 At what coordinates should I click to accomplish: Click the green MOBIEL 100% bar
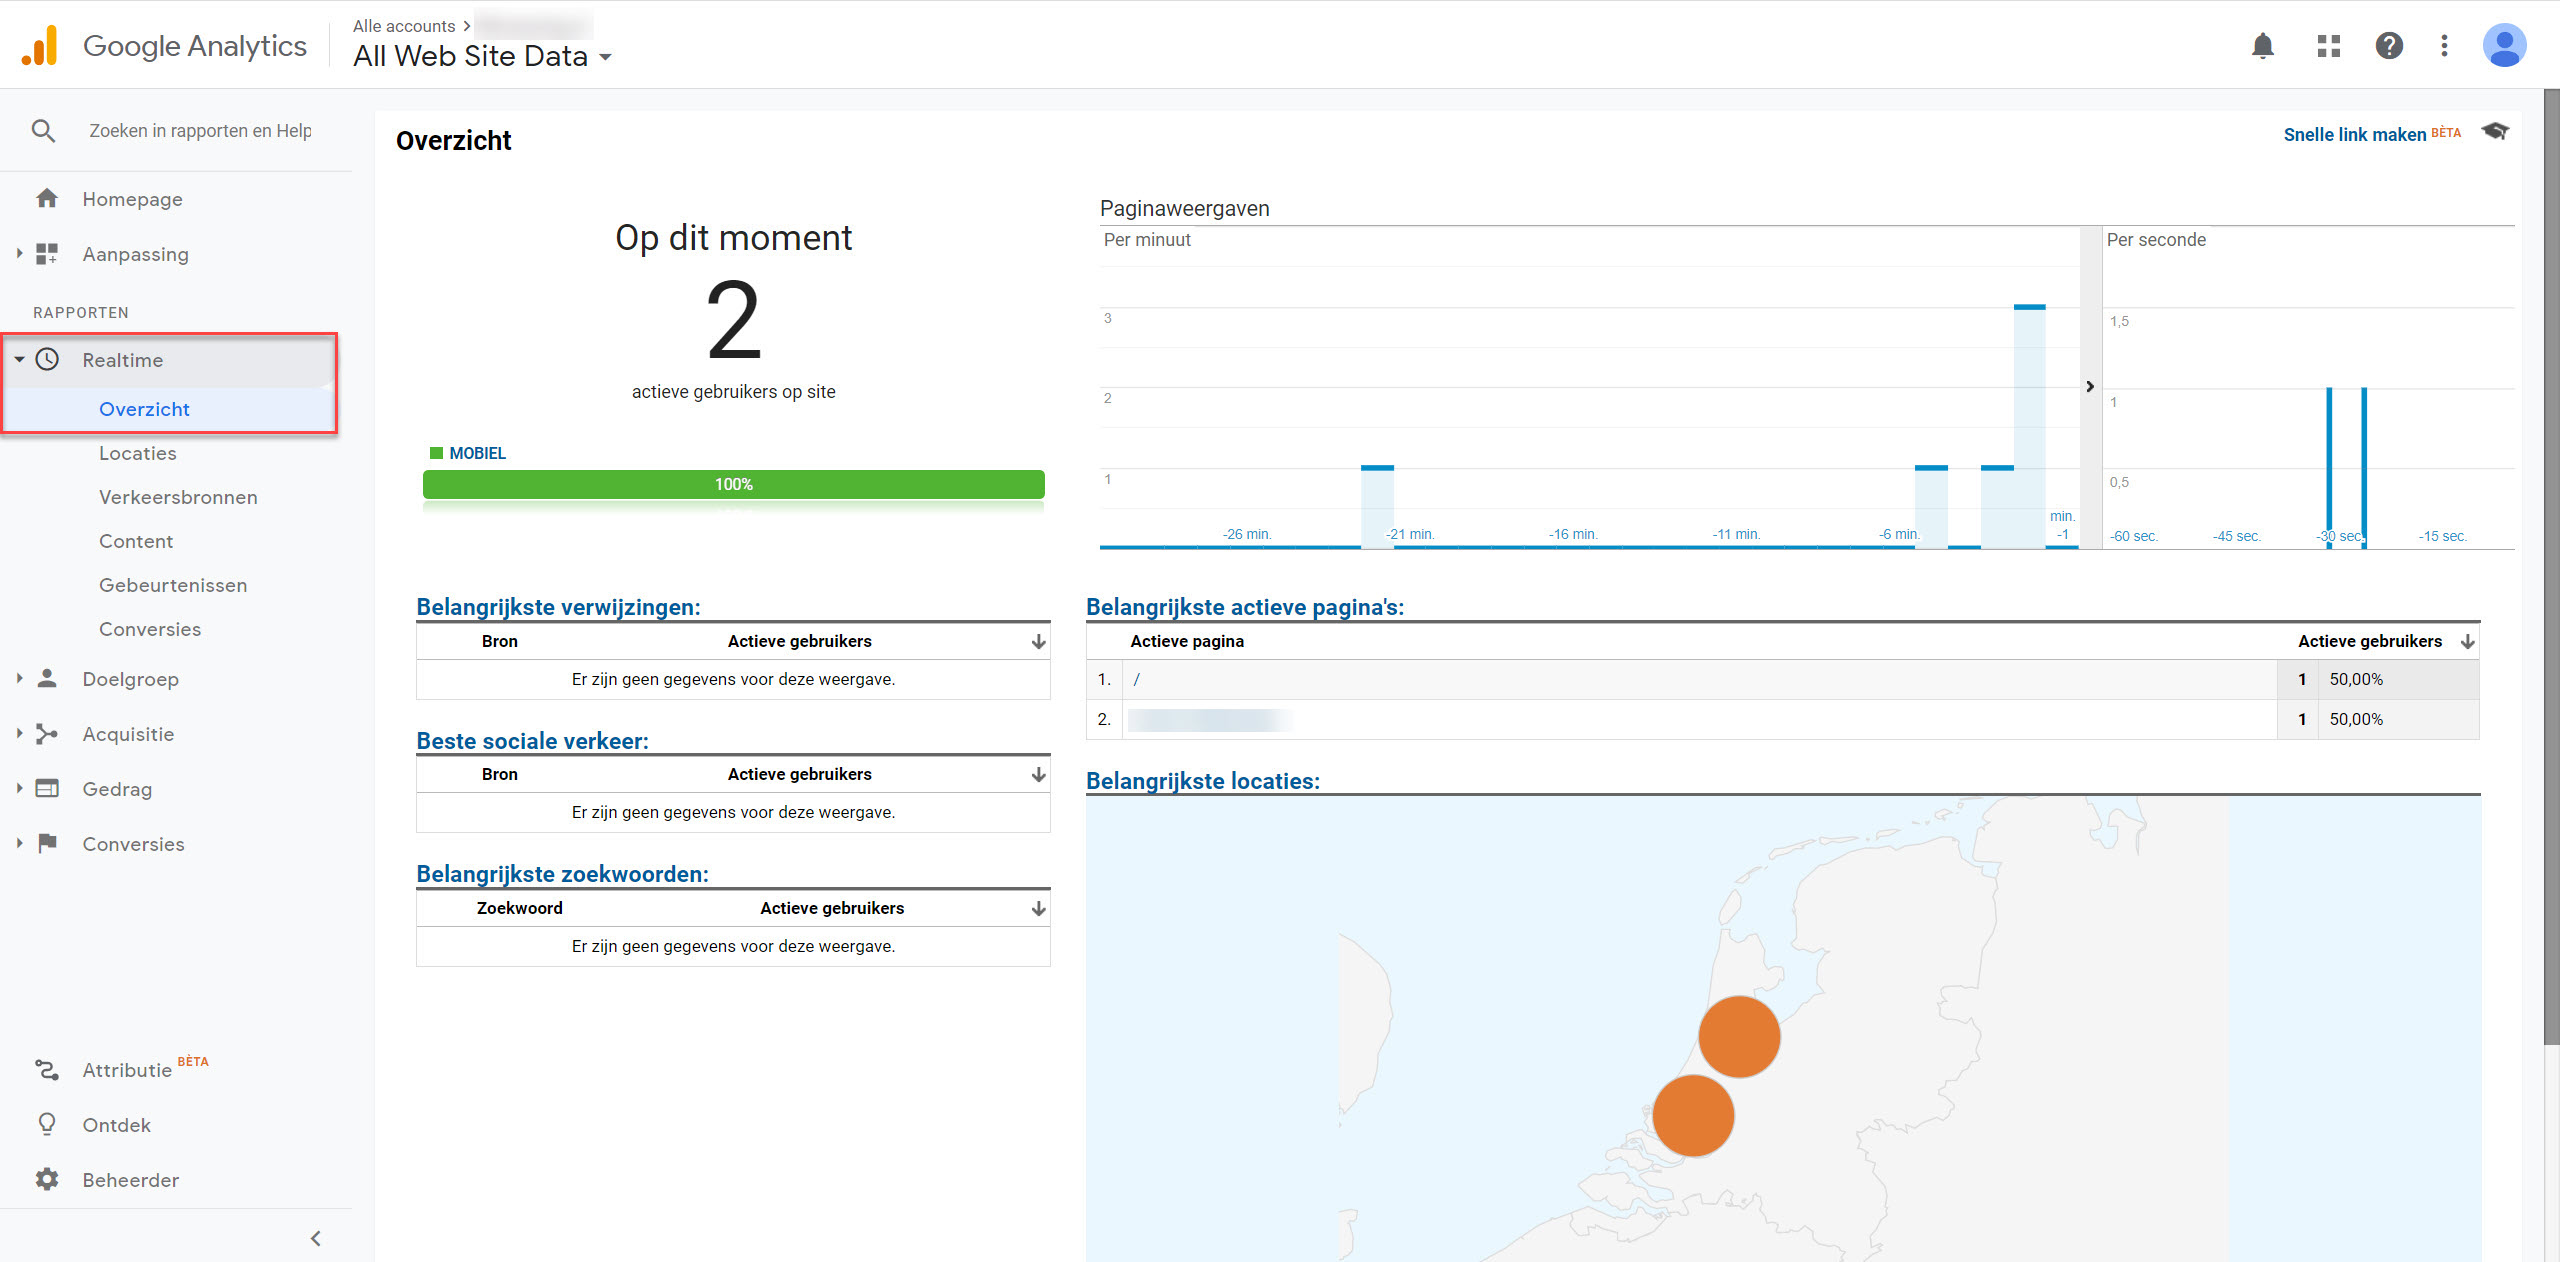coord(733,484)
